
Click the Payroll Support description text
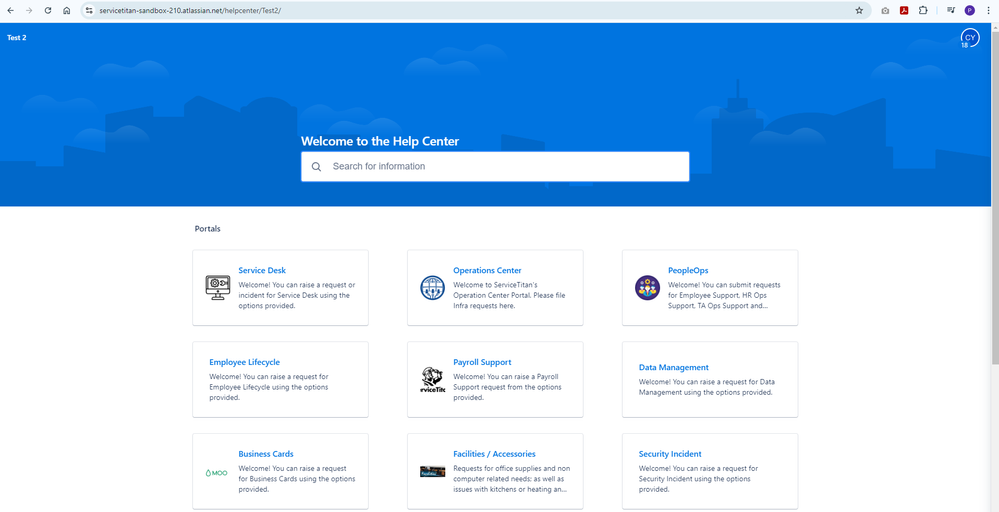pyautogui.click(x=507, y=387)
